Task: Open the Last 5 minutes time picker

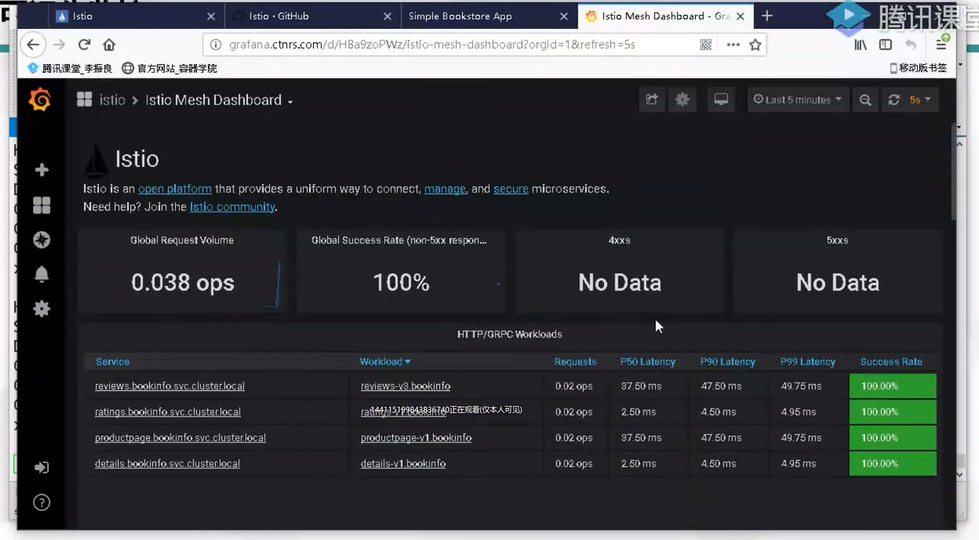Action: click(798, 100)
